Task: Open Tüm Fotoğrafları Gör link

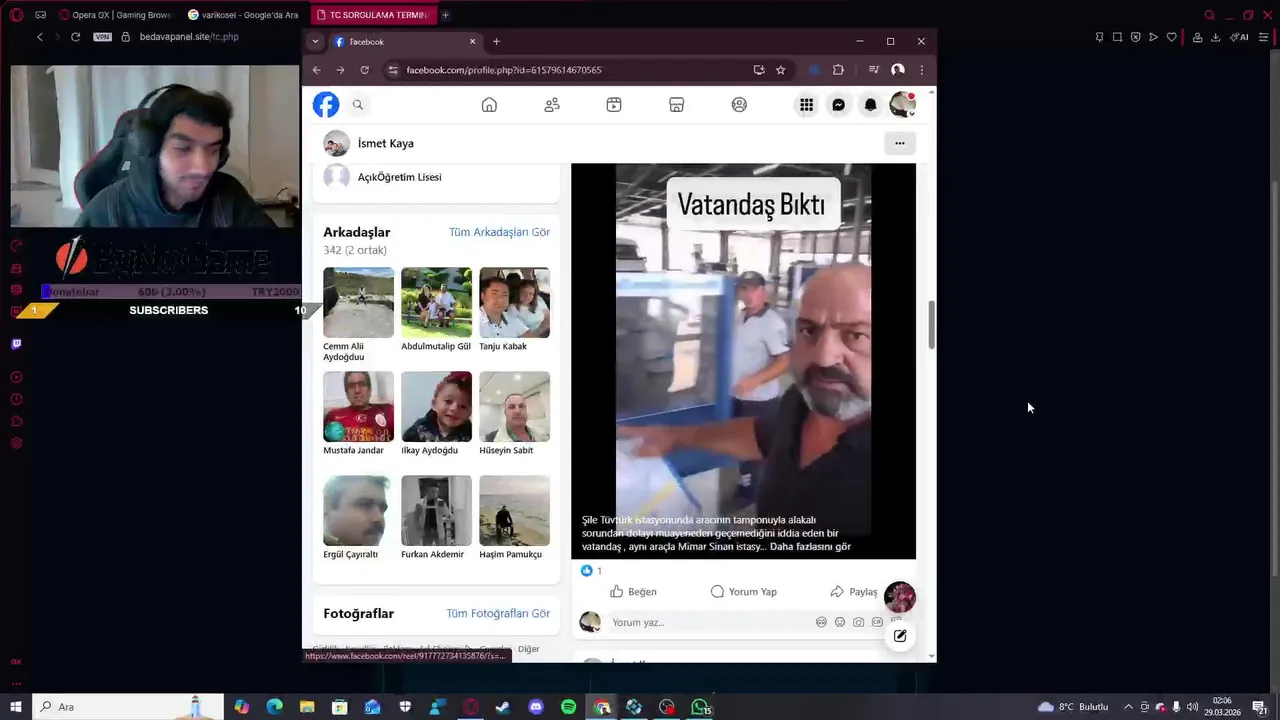Action: (x=498, y=614)
